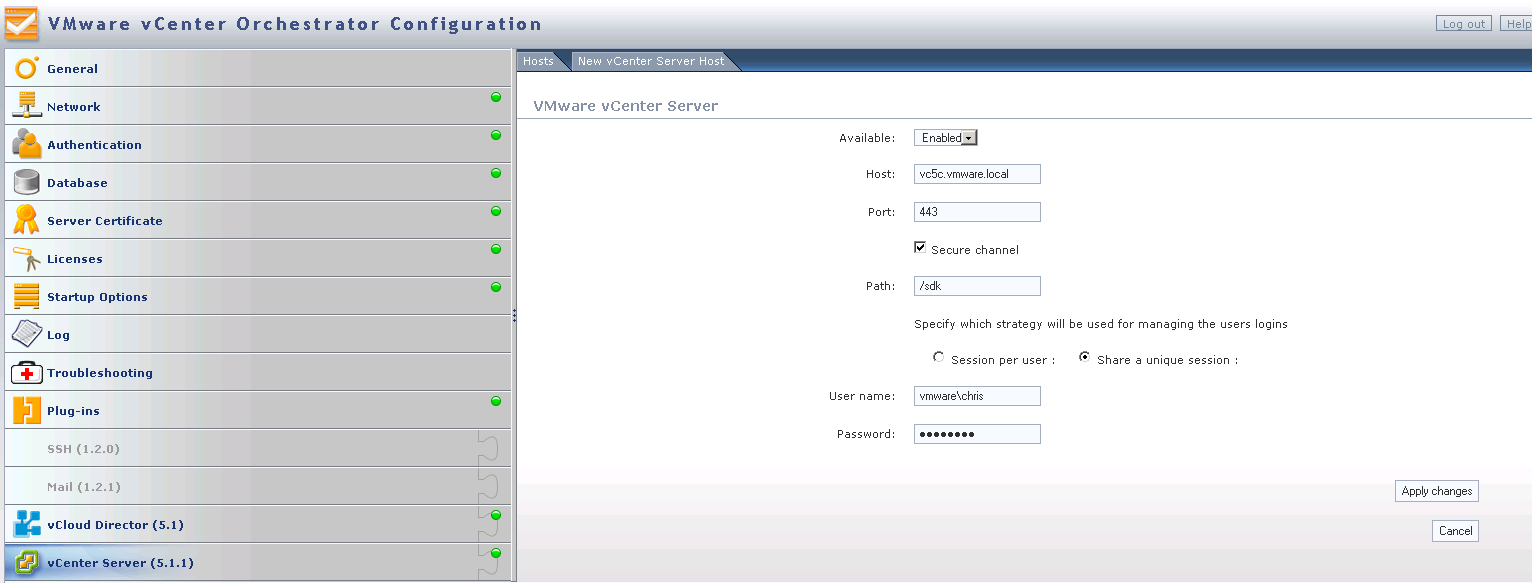Click the Troubleshooting first-aid kit icon
1532x583 pixels.
27,372
